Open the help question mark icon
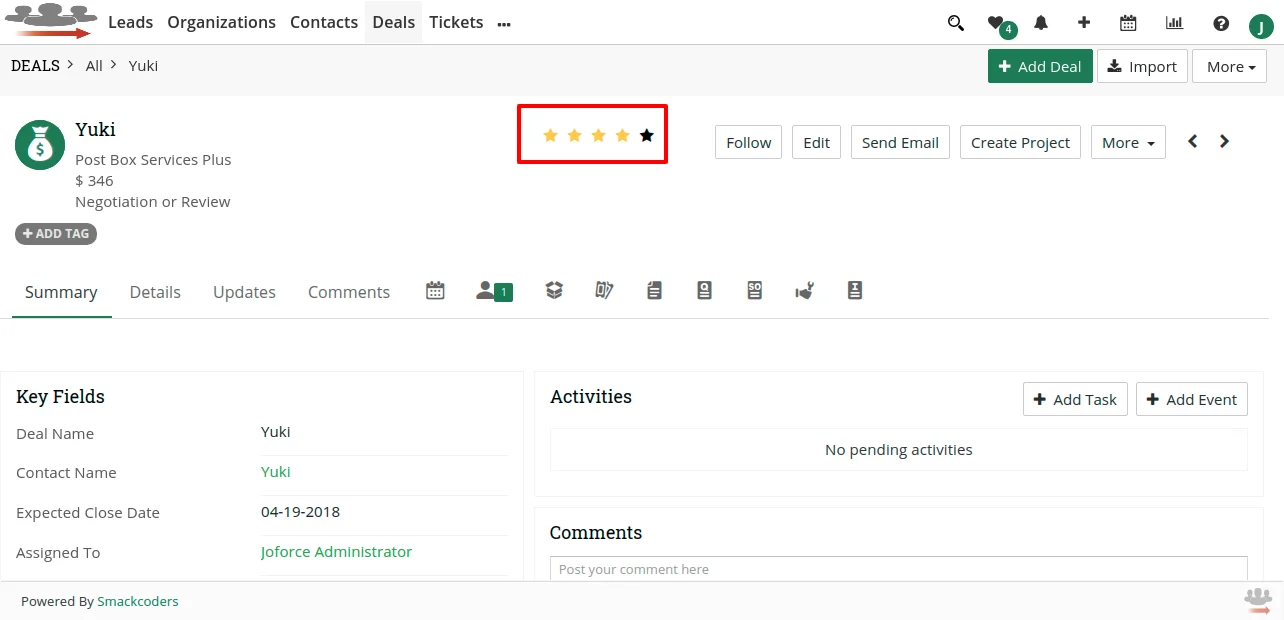Viewport: 1284px width, 620px height. (x=1220, y=22)
